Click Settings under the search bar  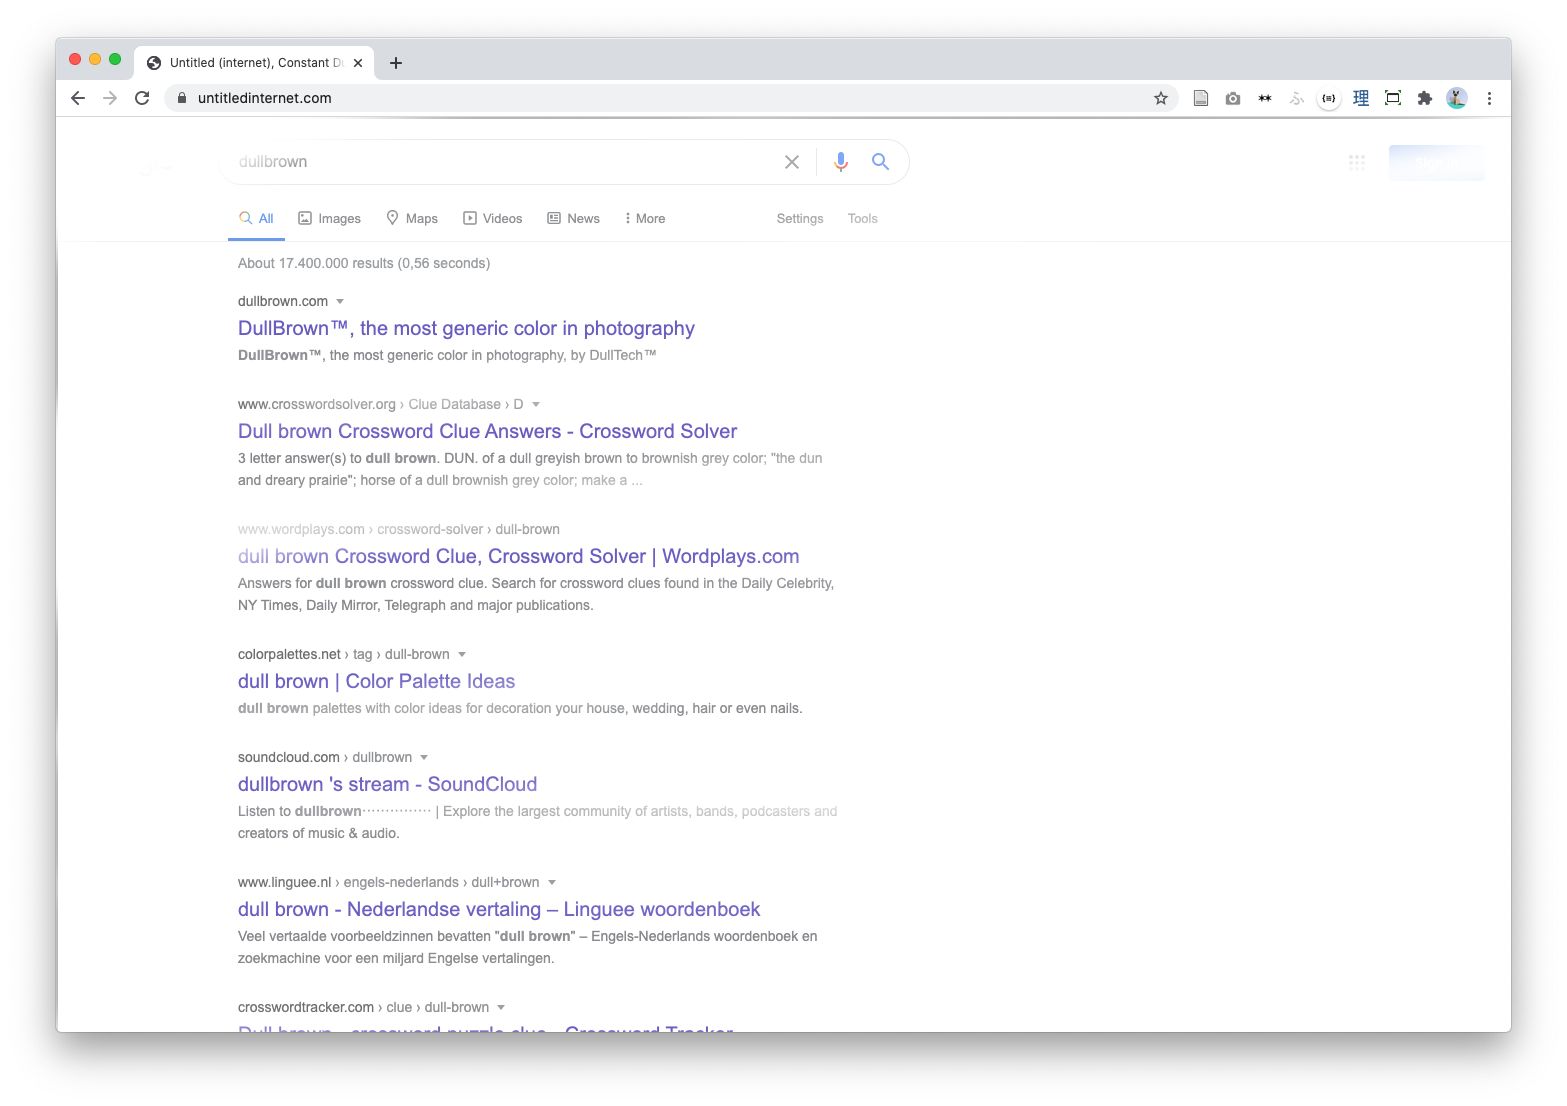[x=800, y=219]
